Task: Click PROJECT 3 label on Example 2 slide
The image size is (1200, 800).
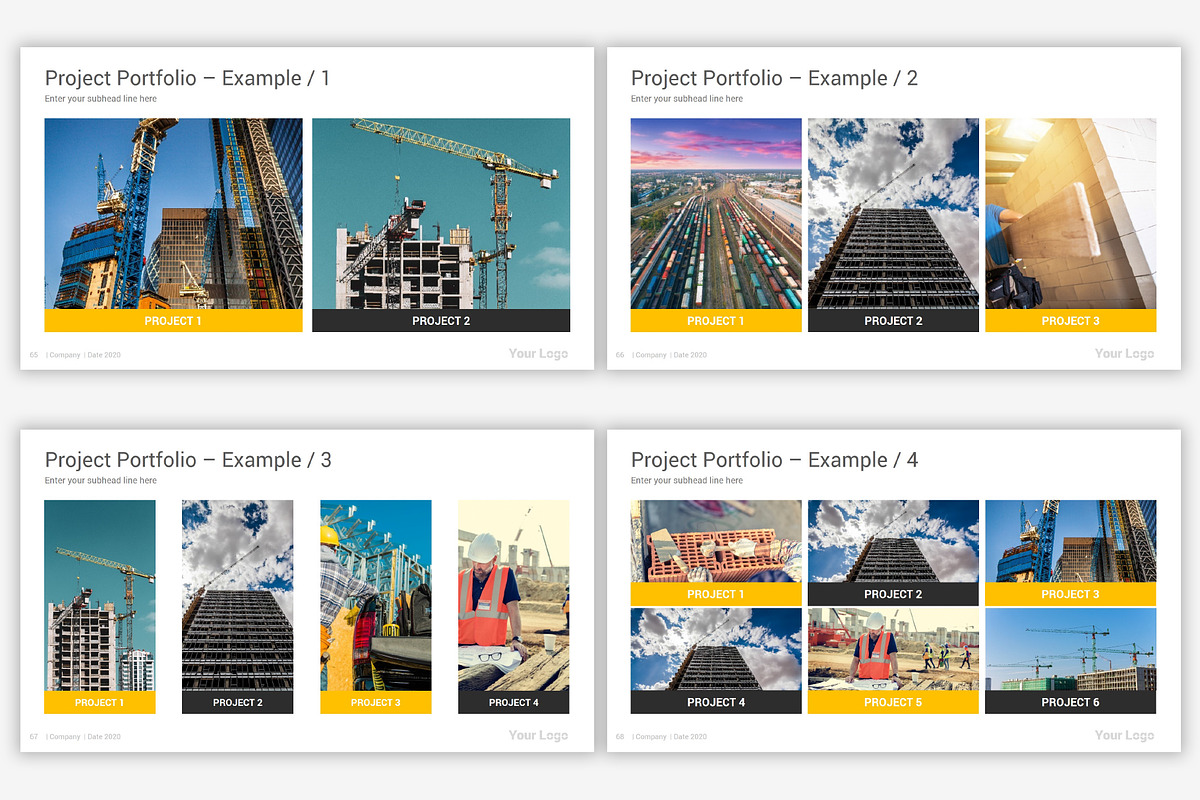Action: pos(1070,321)
